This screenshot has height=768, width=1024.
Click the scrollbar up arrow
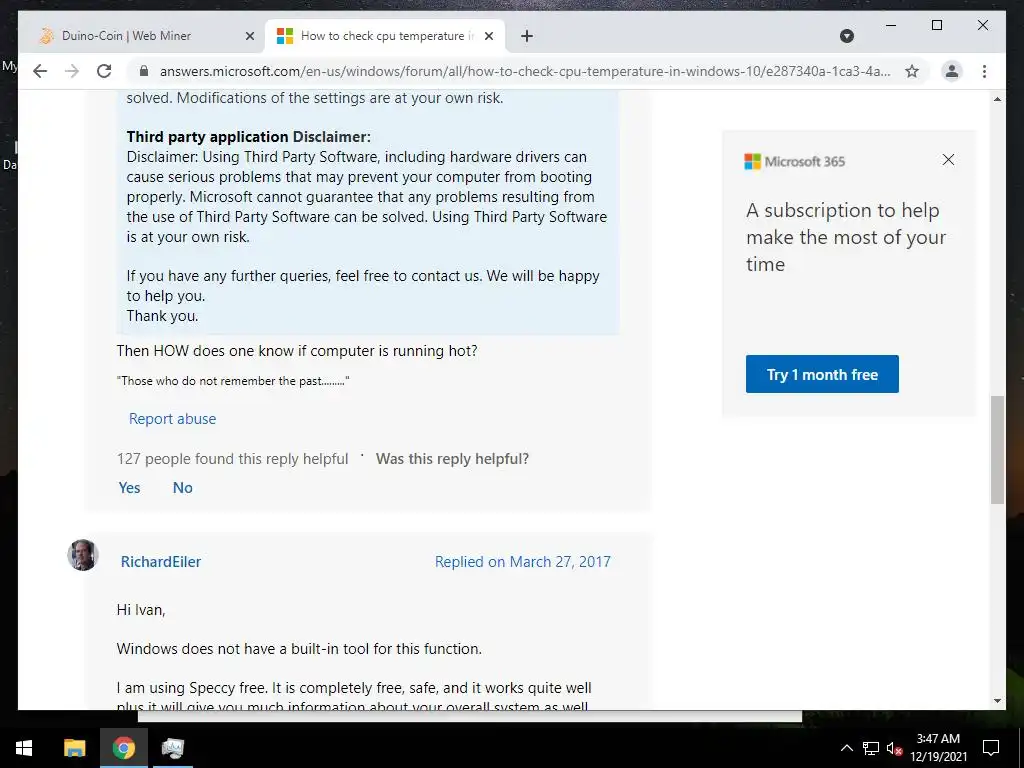(x=997, y=99)
